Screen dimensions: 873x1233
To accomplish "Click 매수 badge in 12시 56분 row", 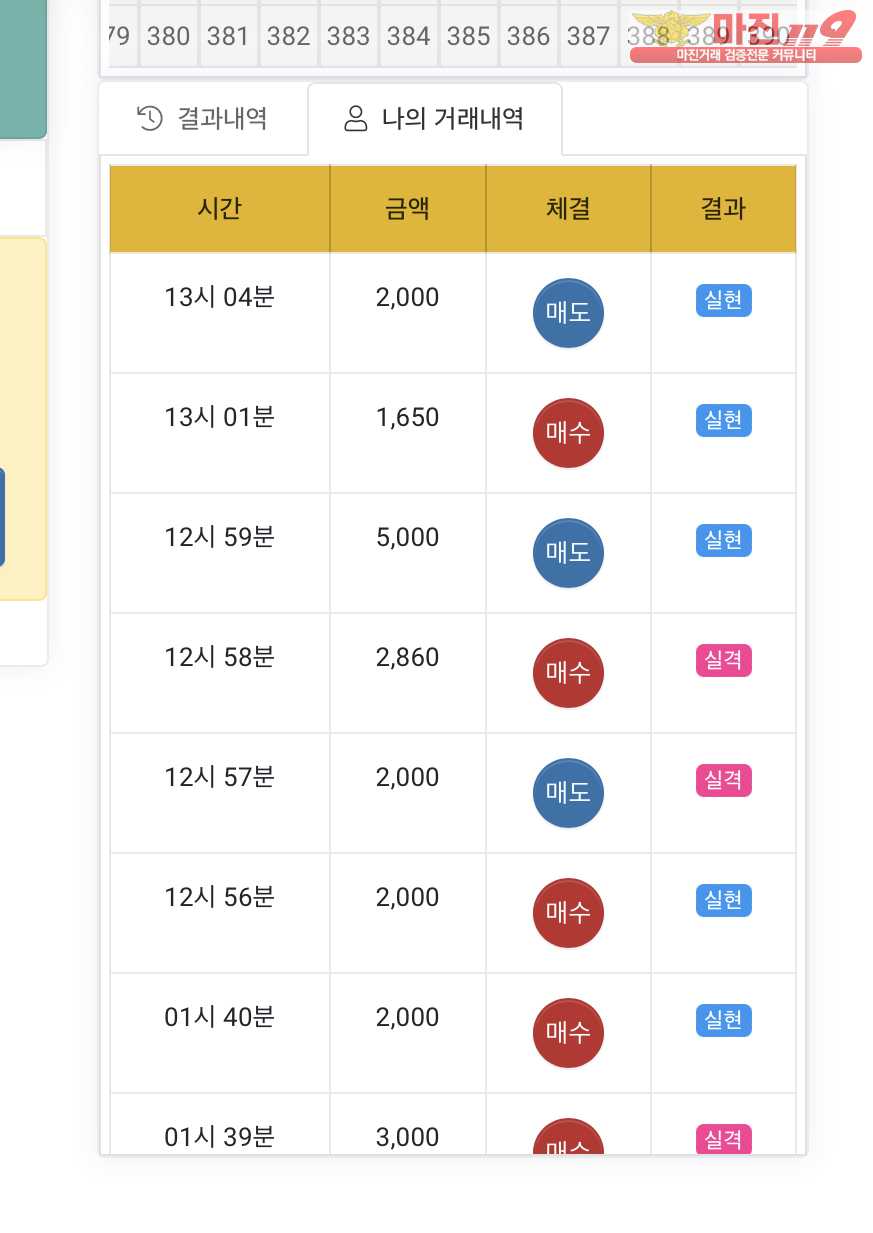I will (x=568, y=912).
